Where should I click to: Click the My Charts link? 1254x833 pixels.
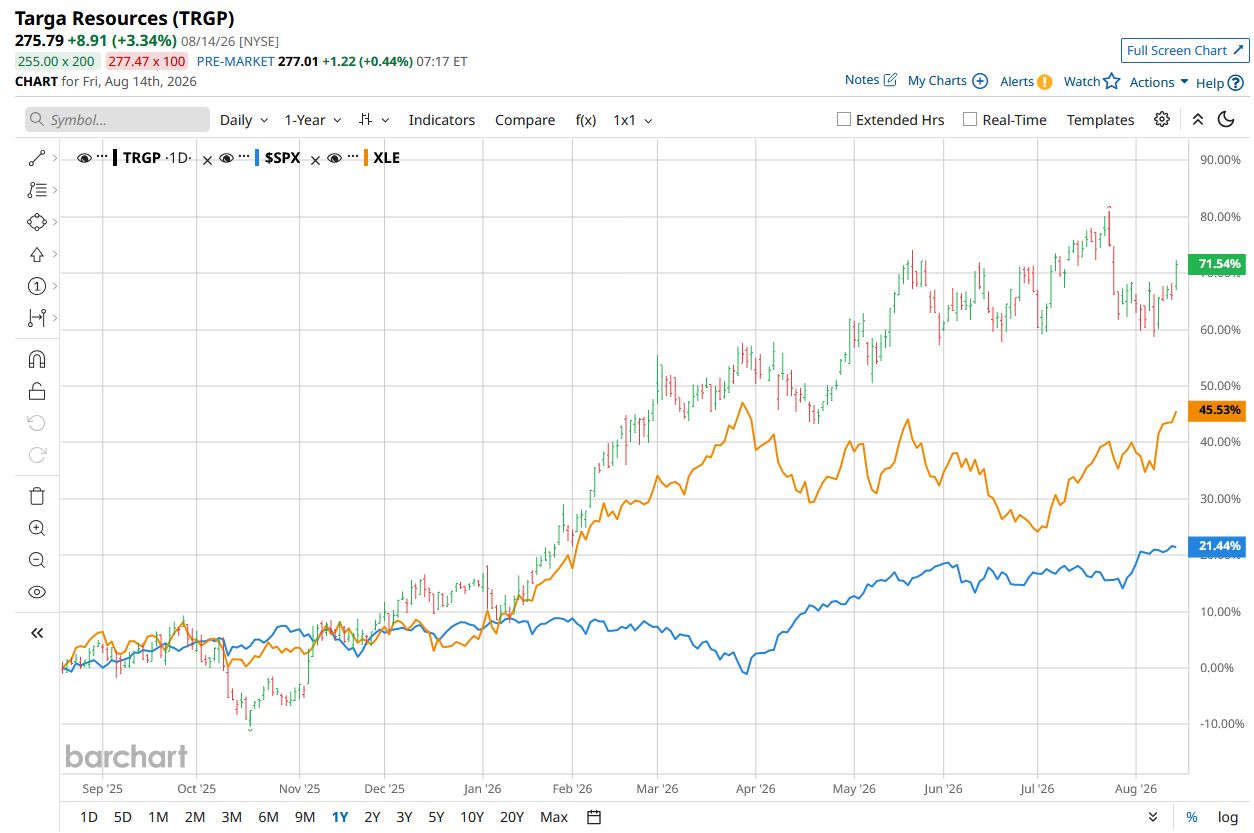(937, 81)
